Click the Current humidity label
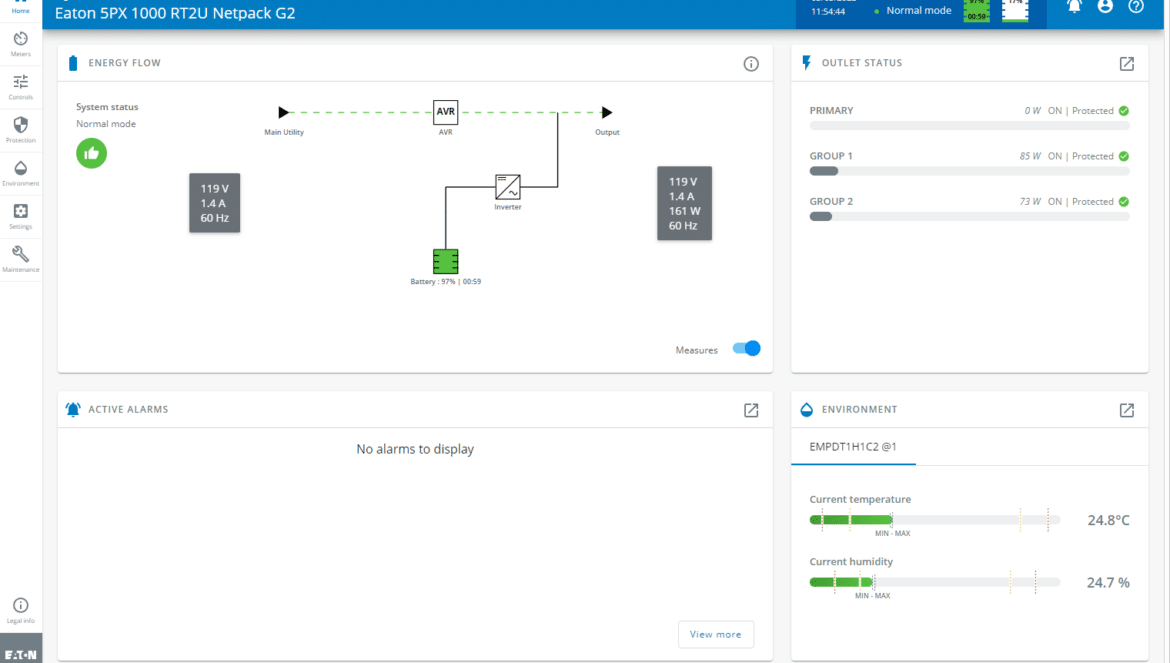The height and width of the screenshot is (663, 1170). [x=851, y=562]
